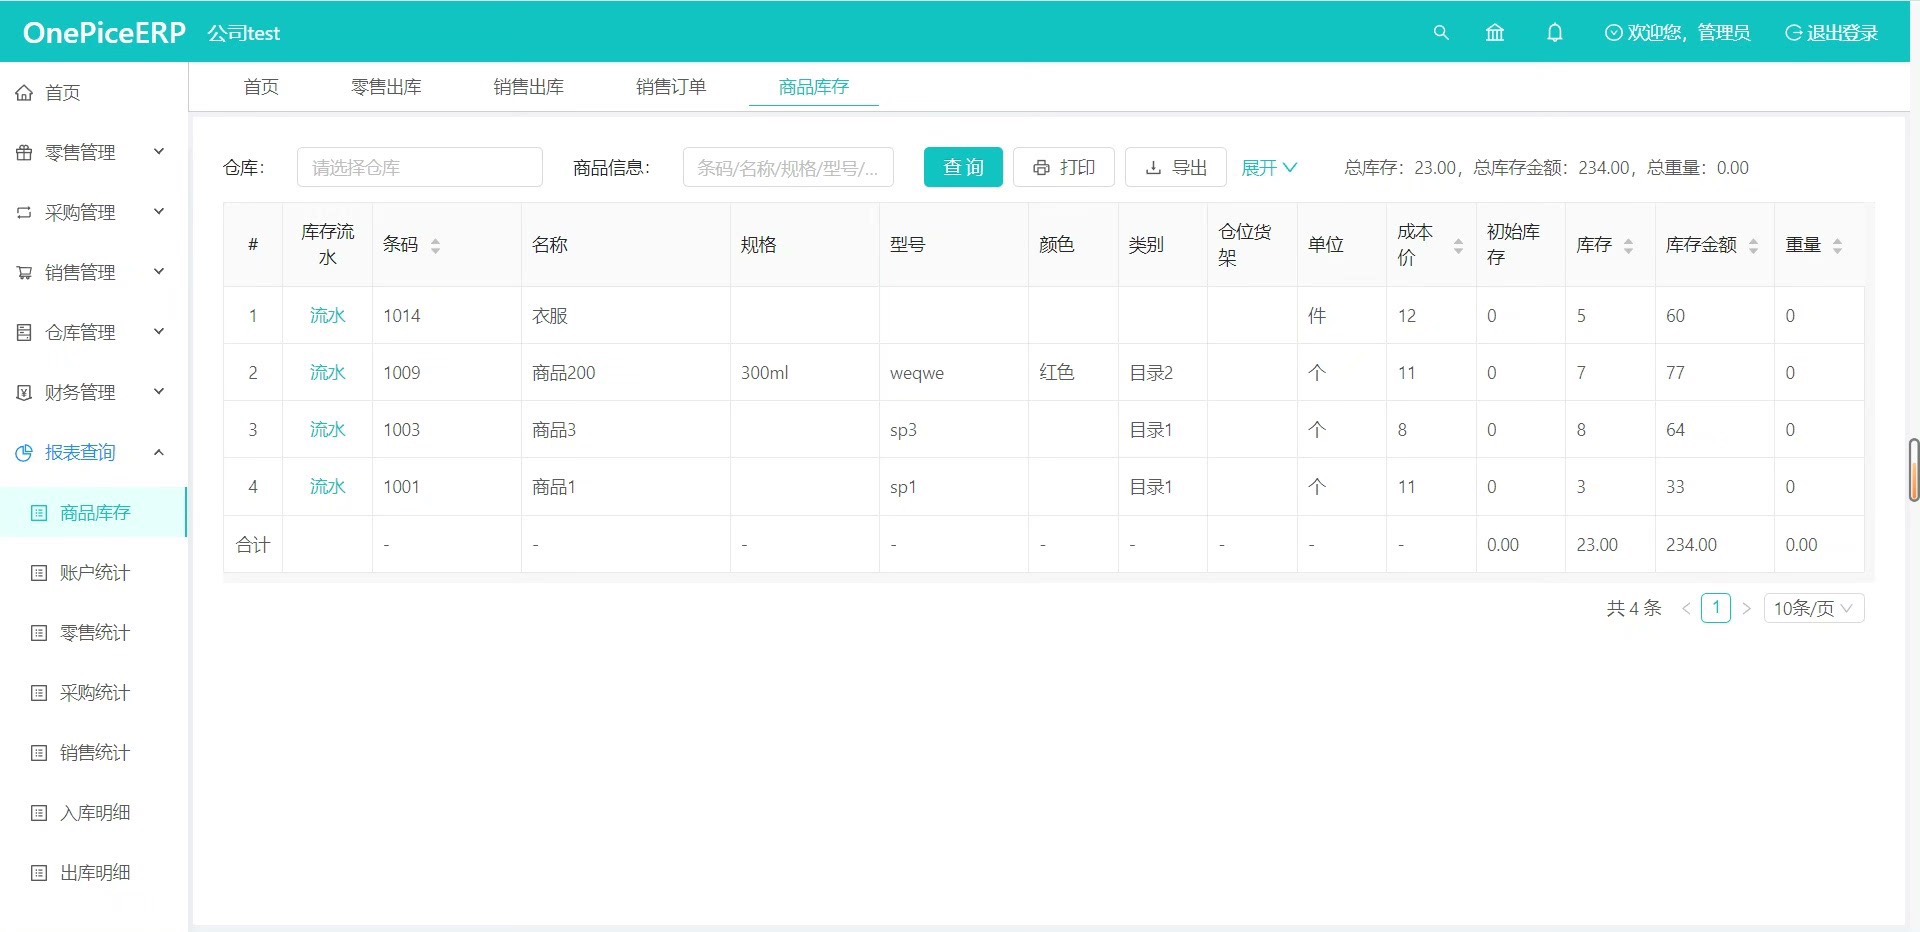Sort by 库存 column sort arrows

(1628, 246)
